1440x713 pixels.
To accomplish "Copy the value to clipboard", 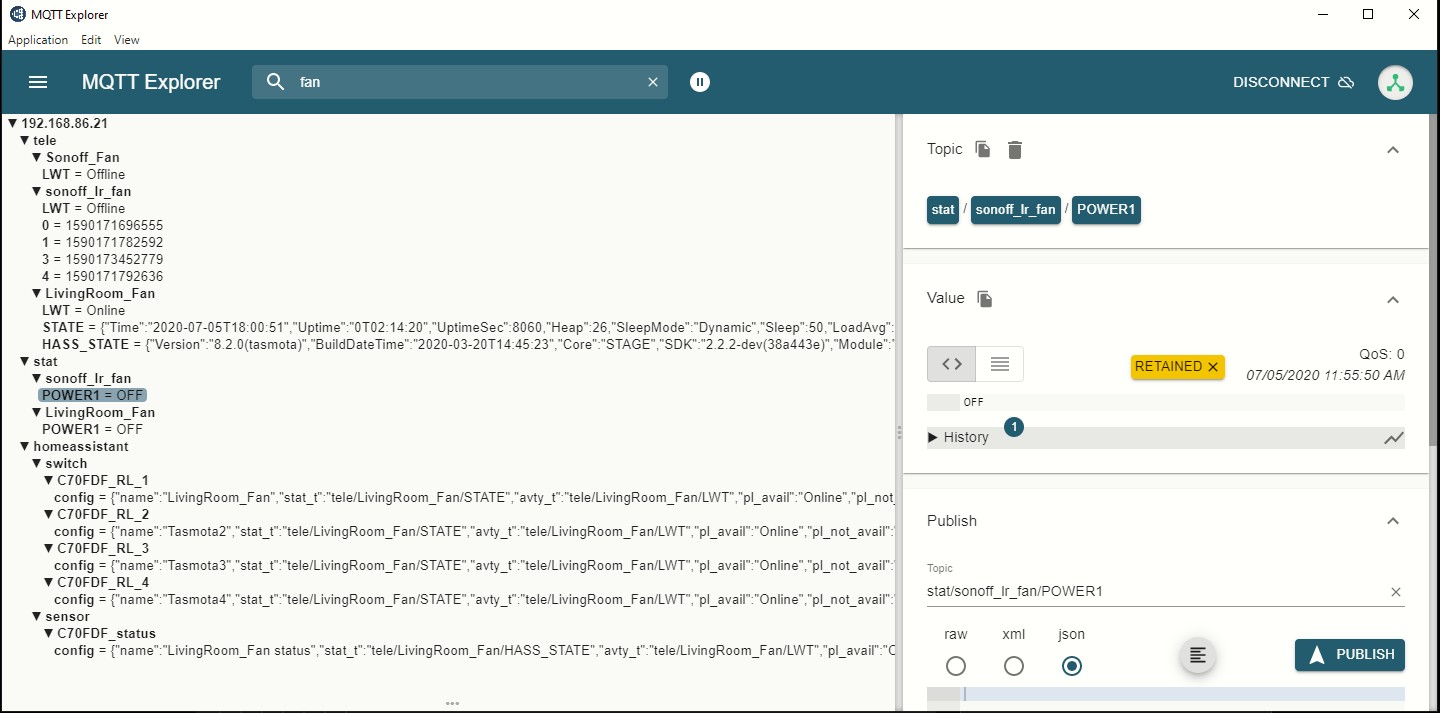I will 985,299.
